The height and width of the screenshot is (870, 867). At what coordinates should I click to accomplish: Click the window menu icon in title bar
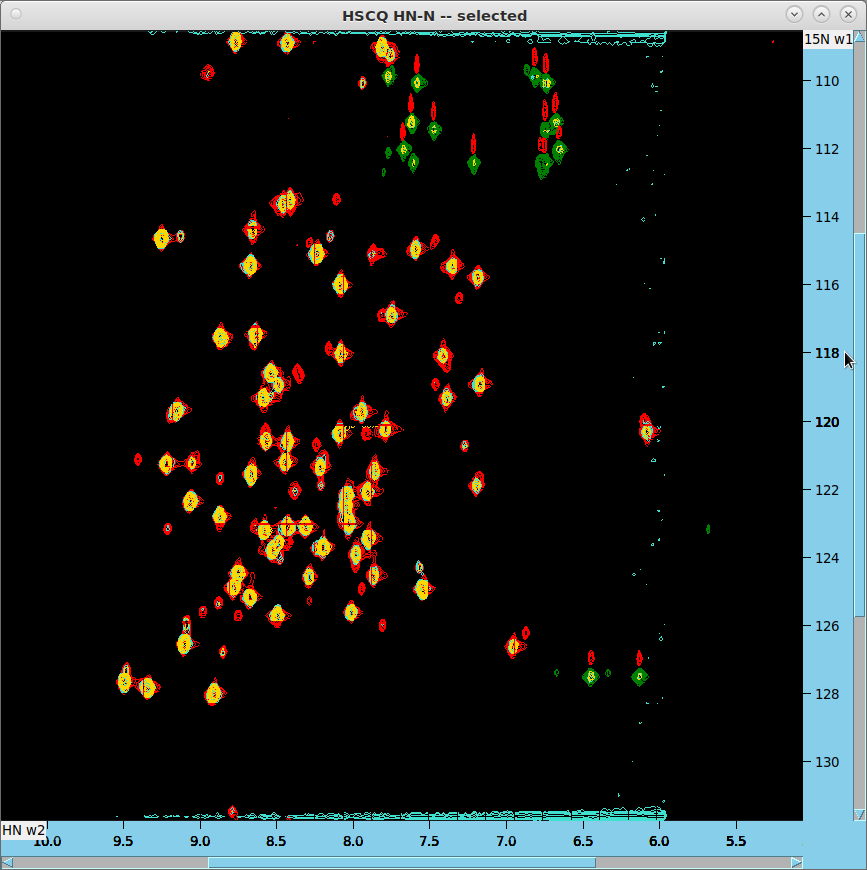click(15, 14)
